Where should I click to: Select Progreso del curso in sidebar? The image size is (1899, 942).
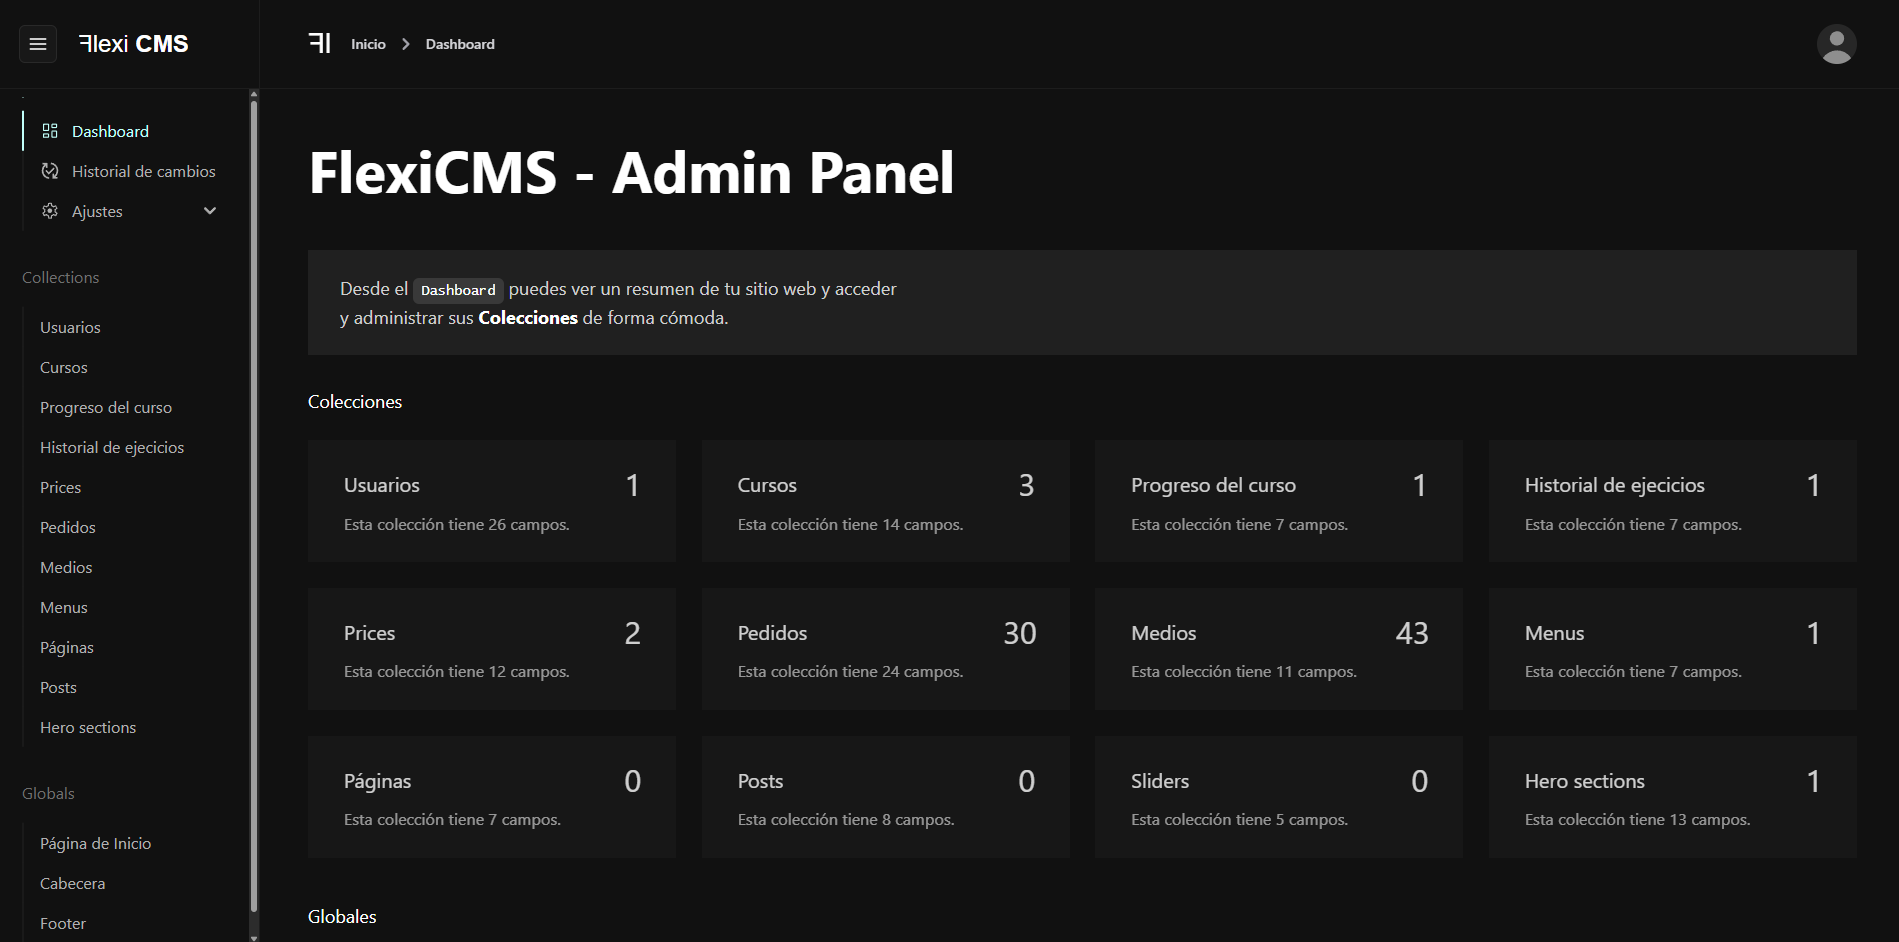click(106, 407)
